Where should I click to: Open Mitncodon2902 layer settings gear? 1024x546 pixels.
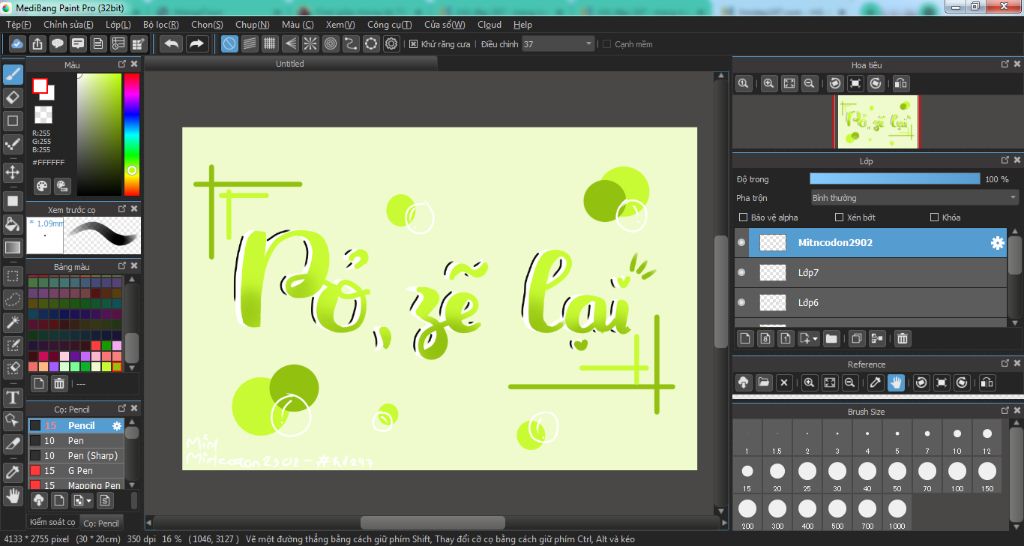[997, 243]
